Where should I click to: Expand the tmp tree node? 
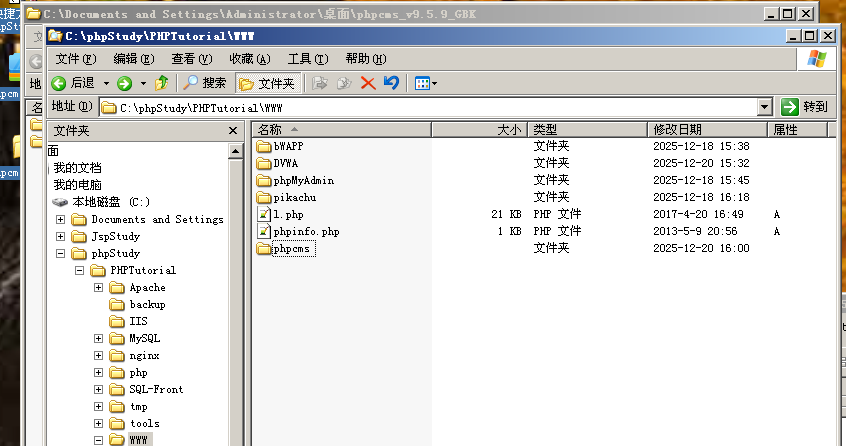pos(98,407)
